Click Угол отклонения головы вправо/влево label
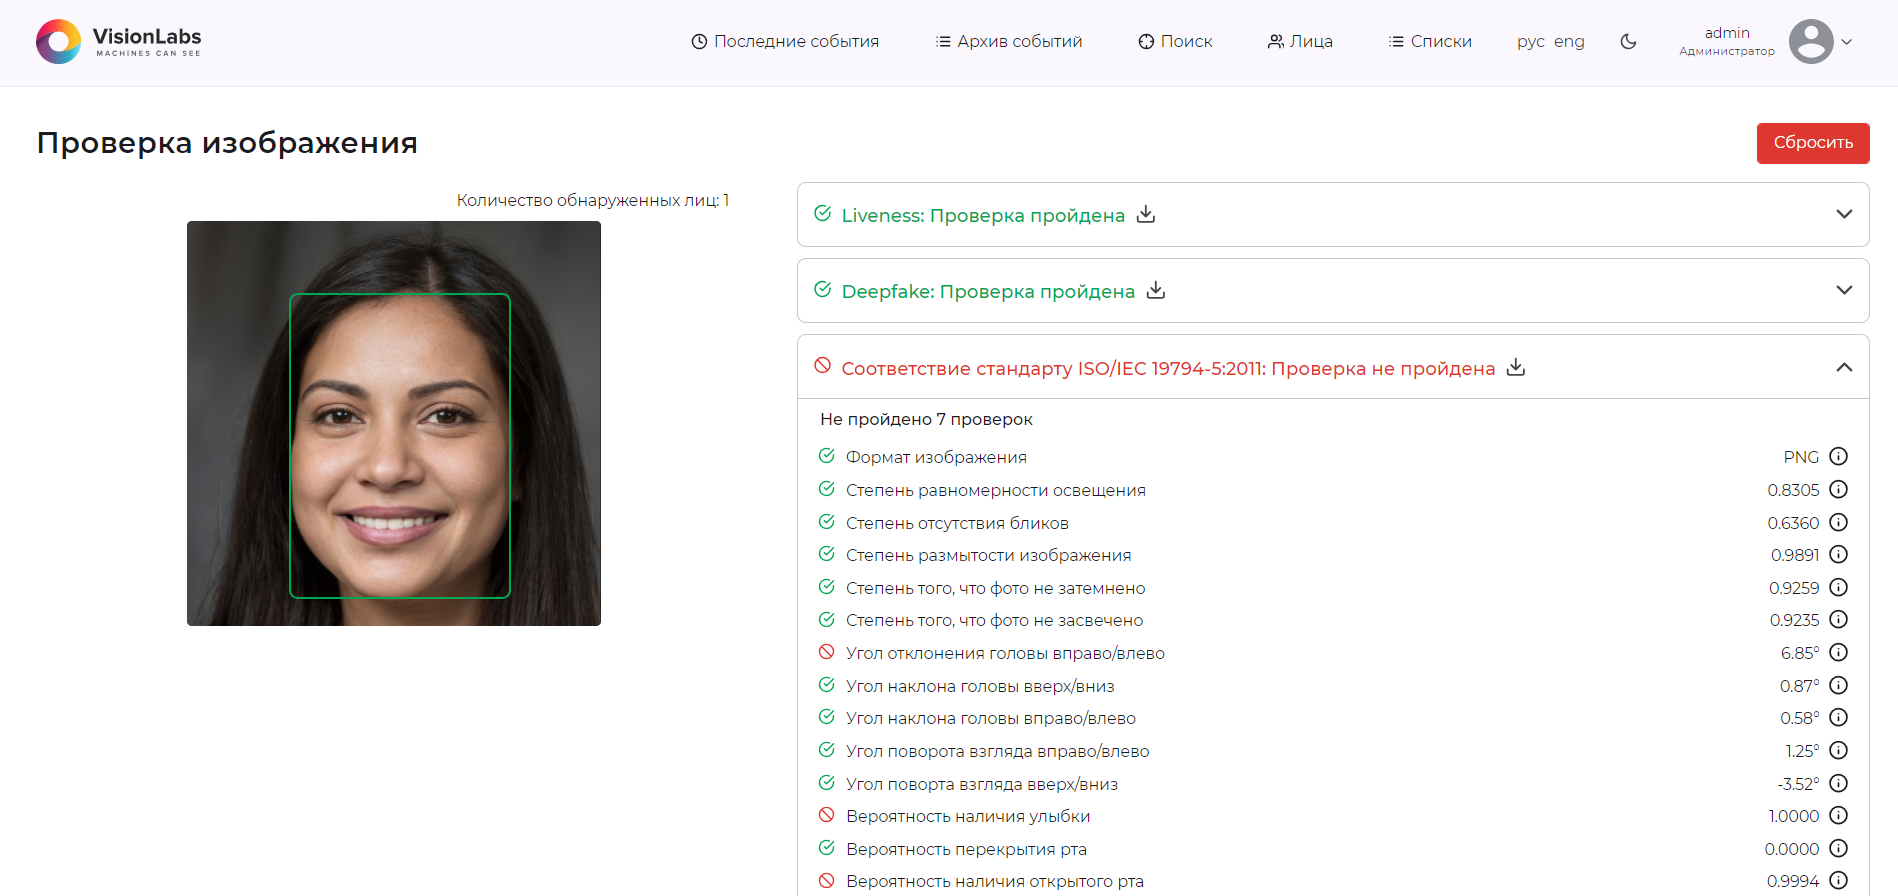This screenshot has width=1898, height=896. pos(1005,653)
